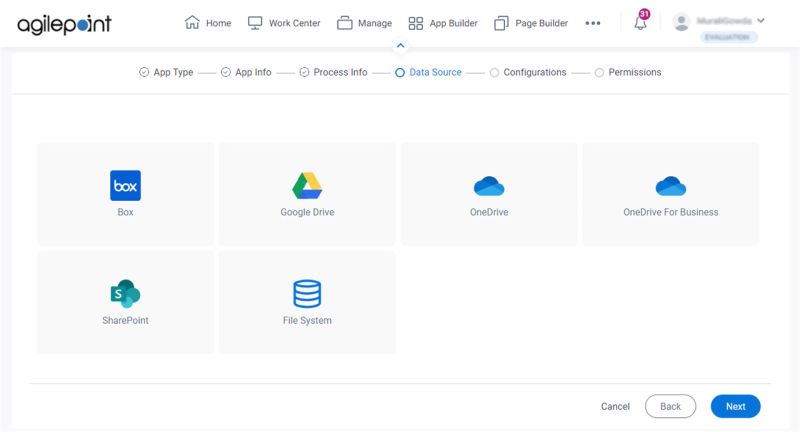This screenshot has height=432, width=800.
Task: Open the more options ellipsis menu
Action: pyautogui.click(x=593, y=23)
